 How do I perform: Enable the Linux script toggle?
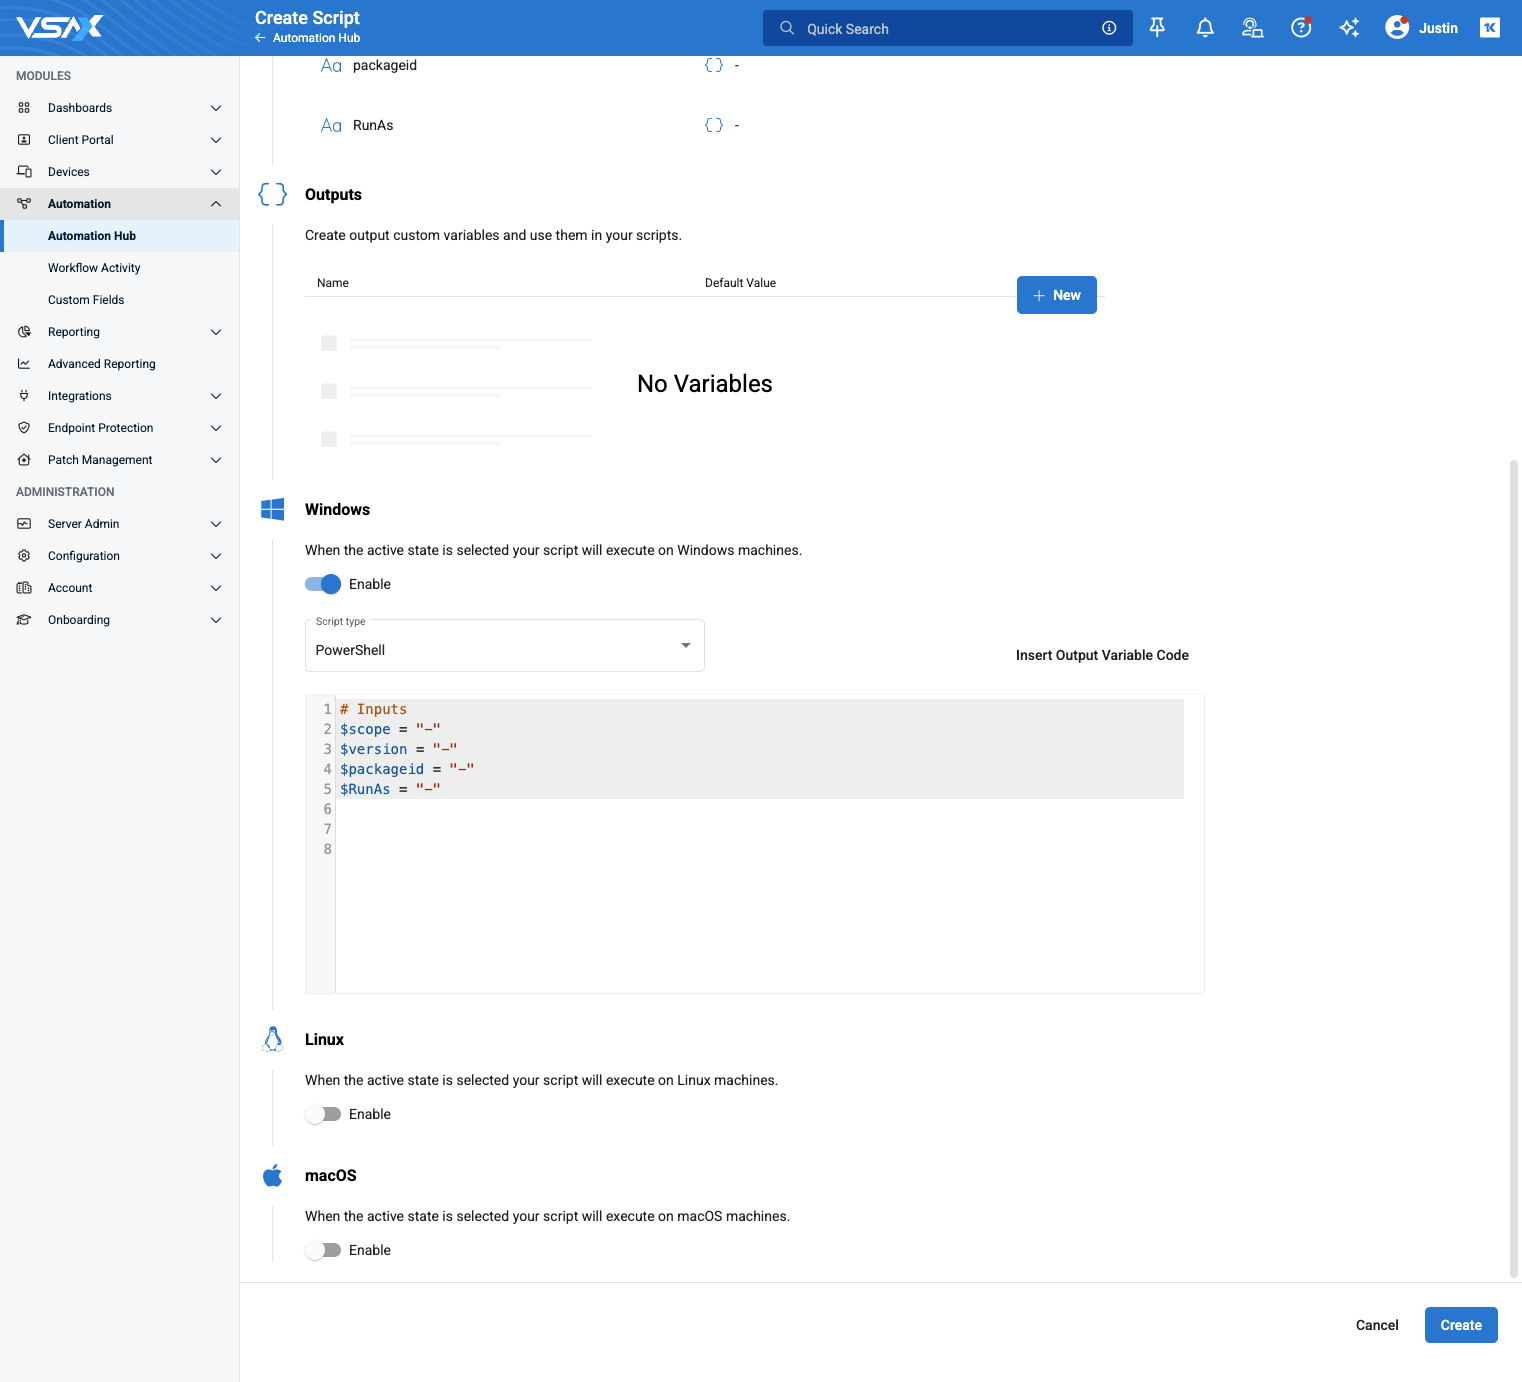coord(323,1114)
